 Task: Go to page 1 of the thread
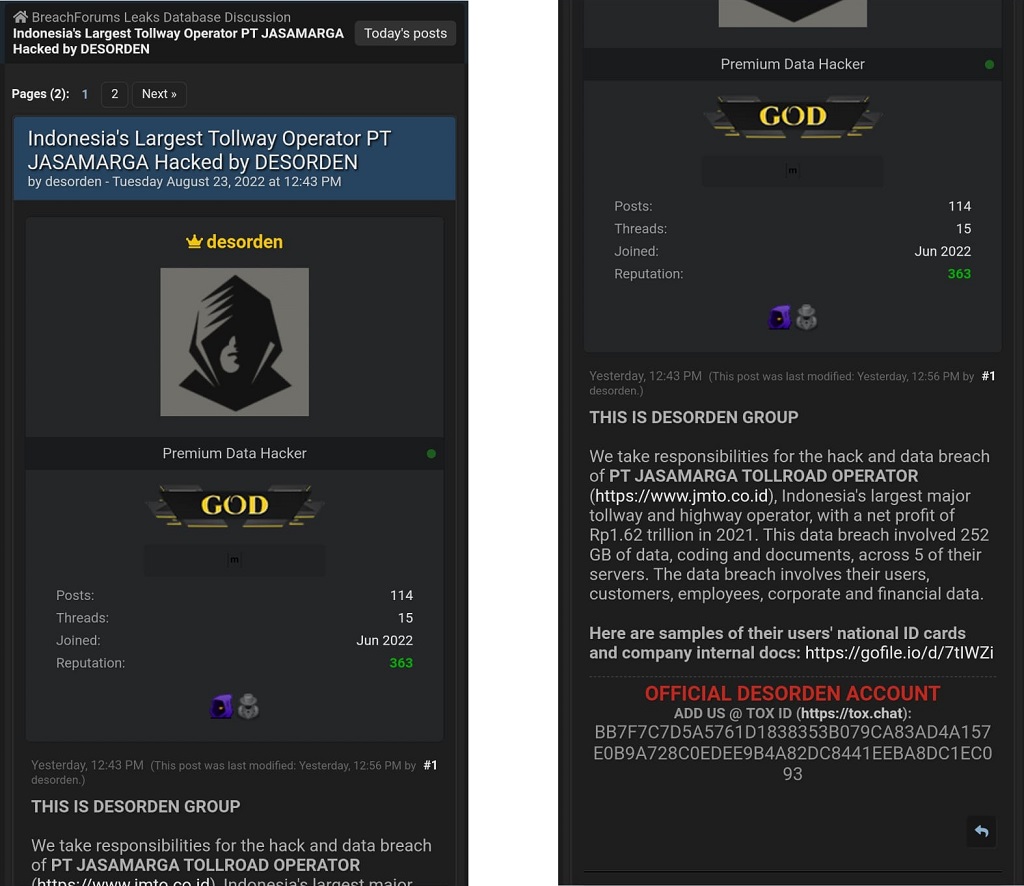(x=85, y=94)
